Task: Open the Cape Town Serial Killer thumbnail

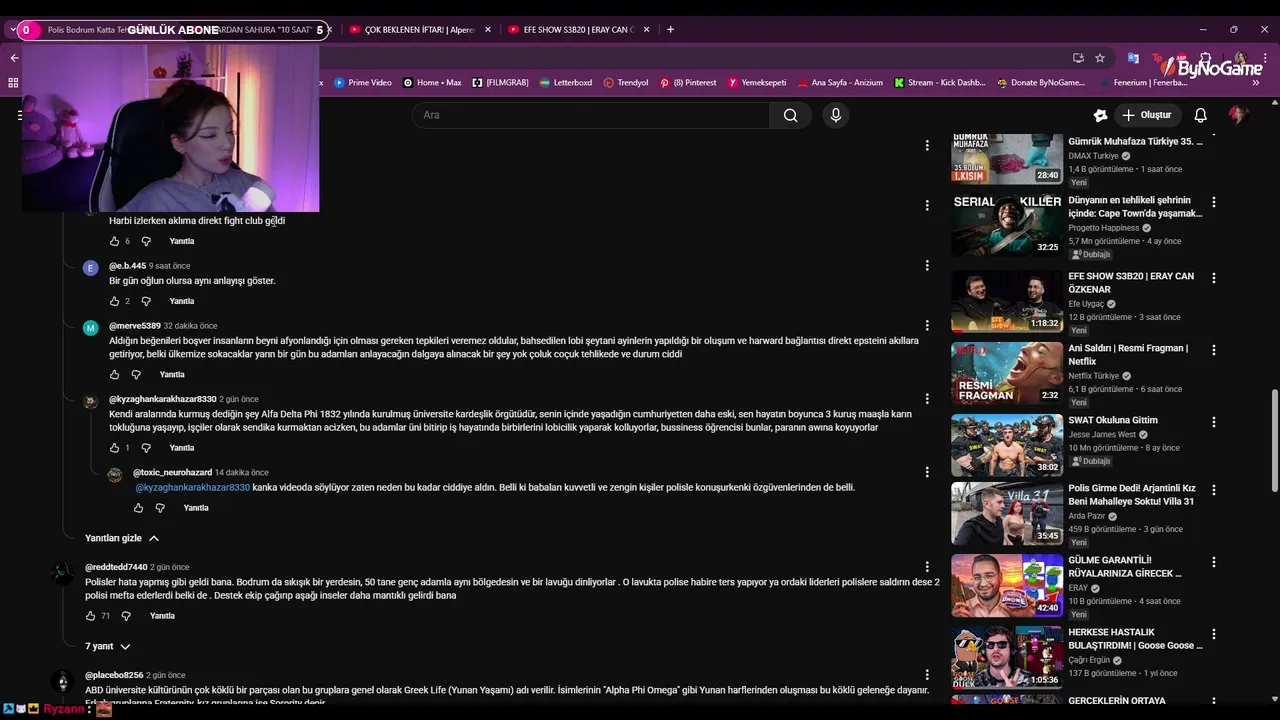Action: point(1007,225)
